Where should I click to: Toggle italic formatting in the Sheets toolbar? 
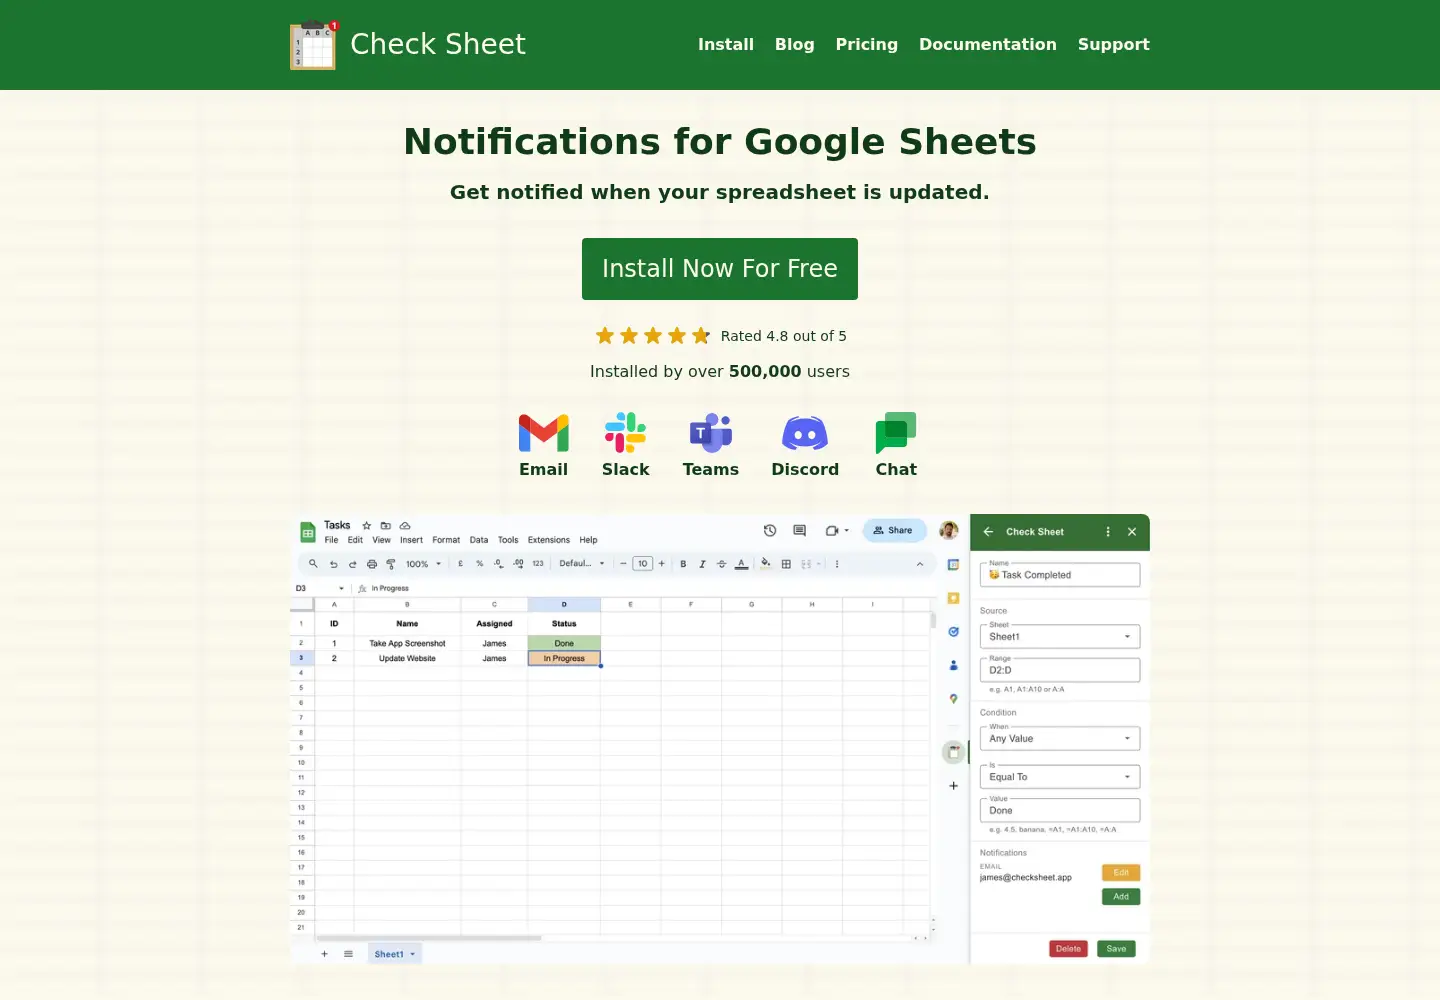pos(702,564)
